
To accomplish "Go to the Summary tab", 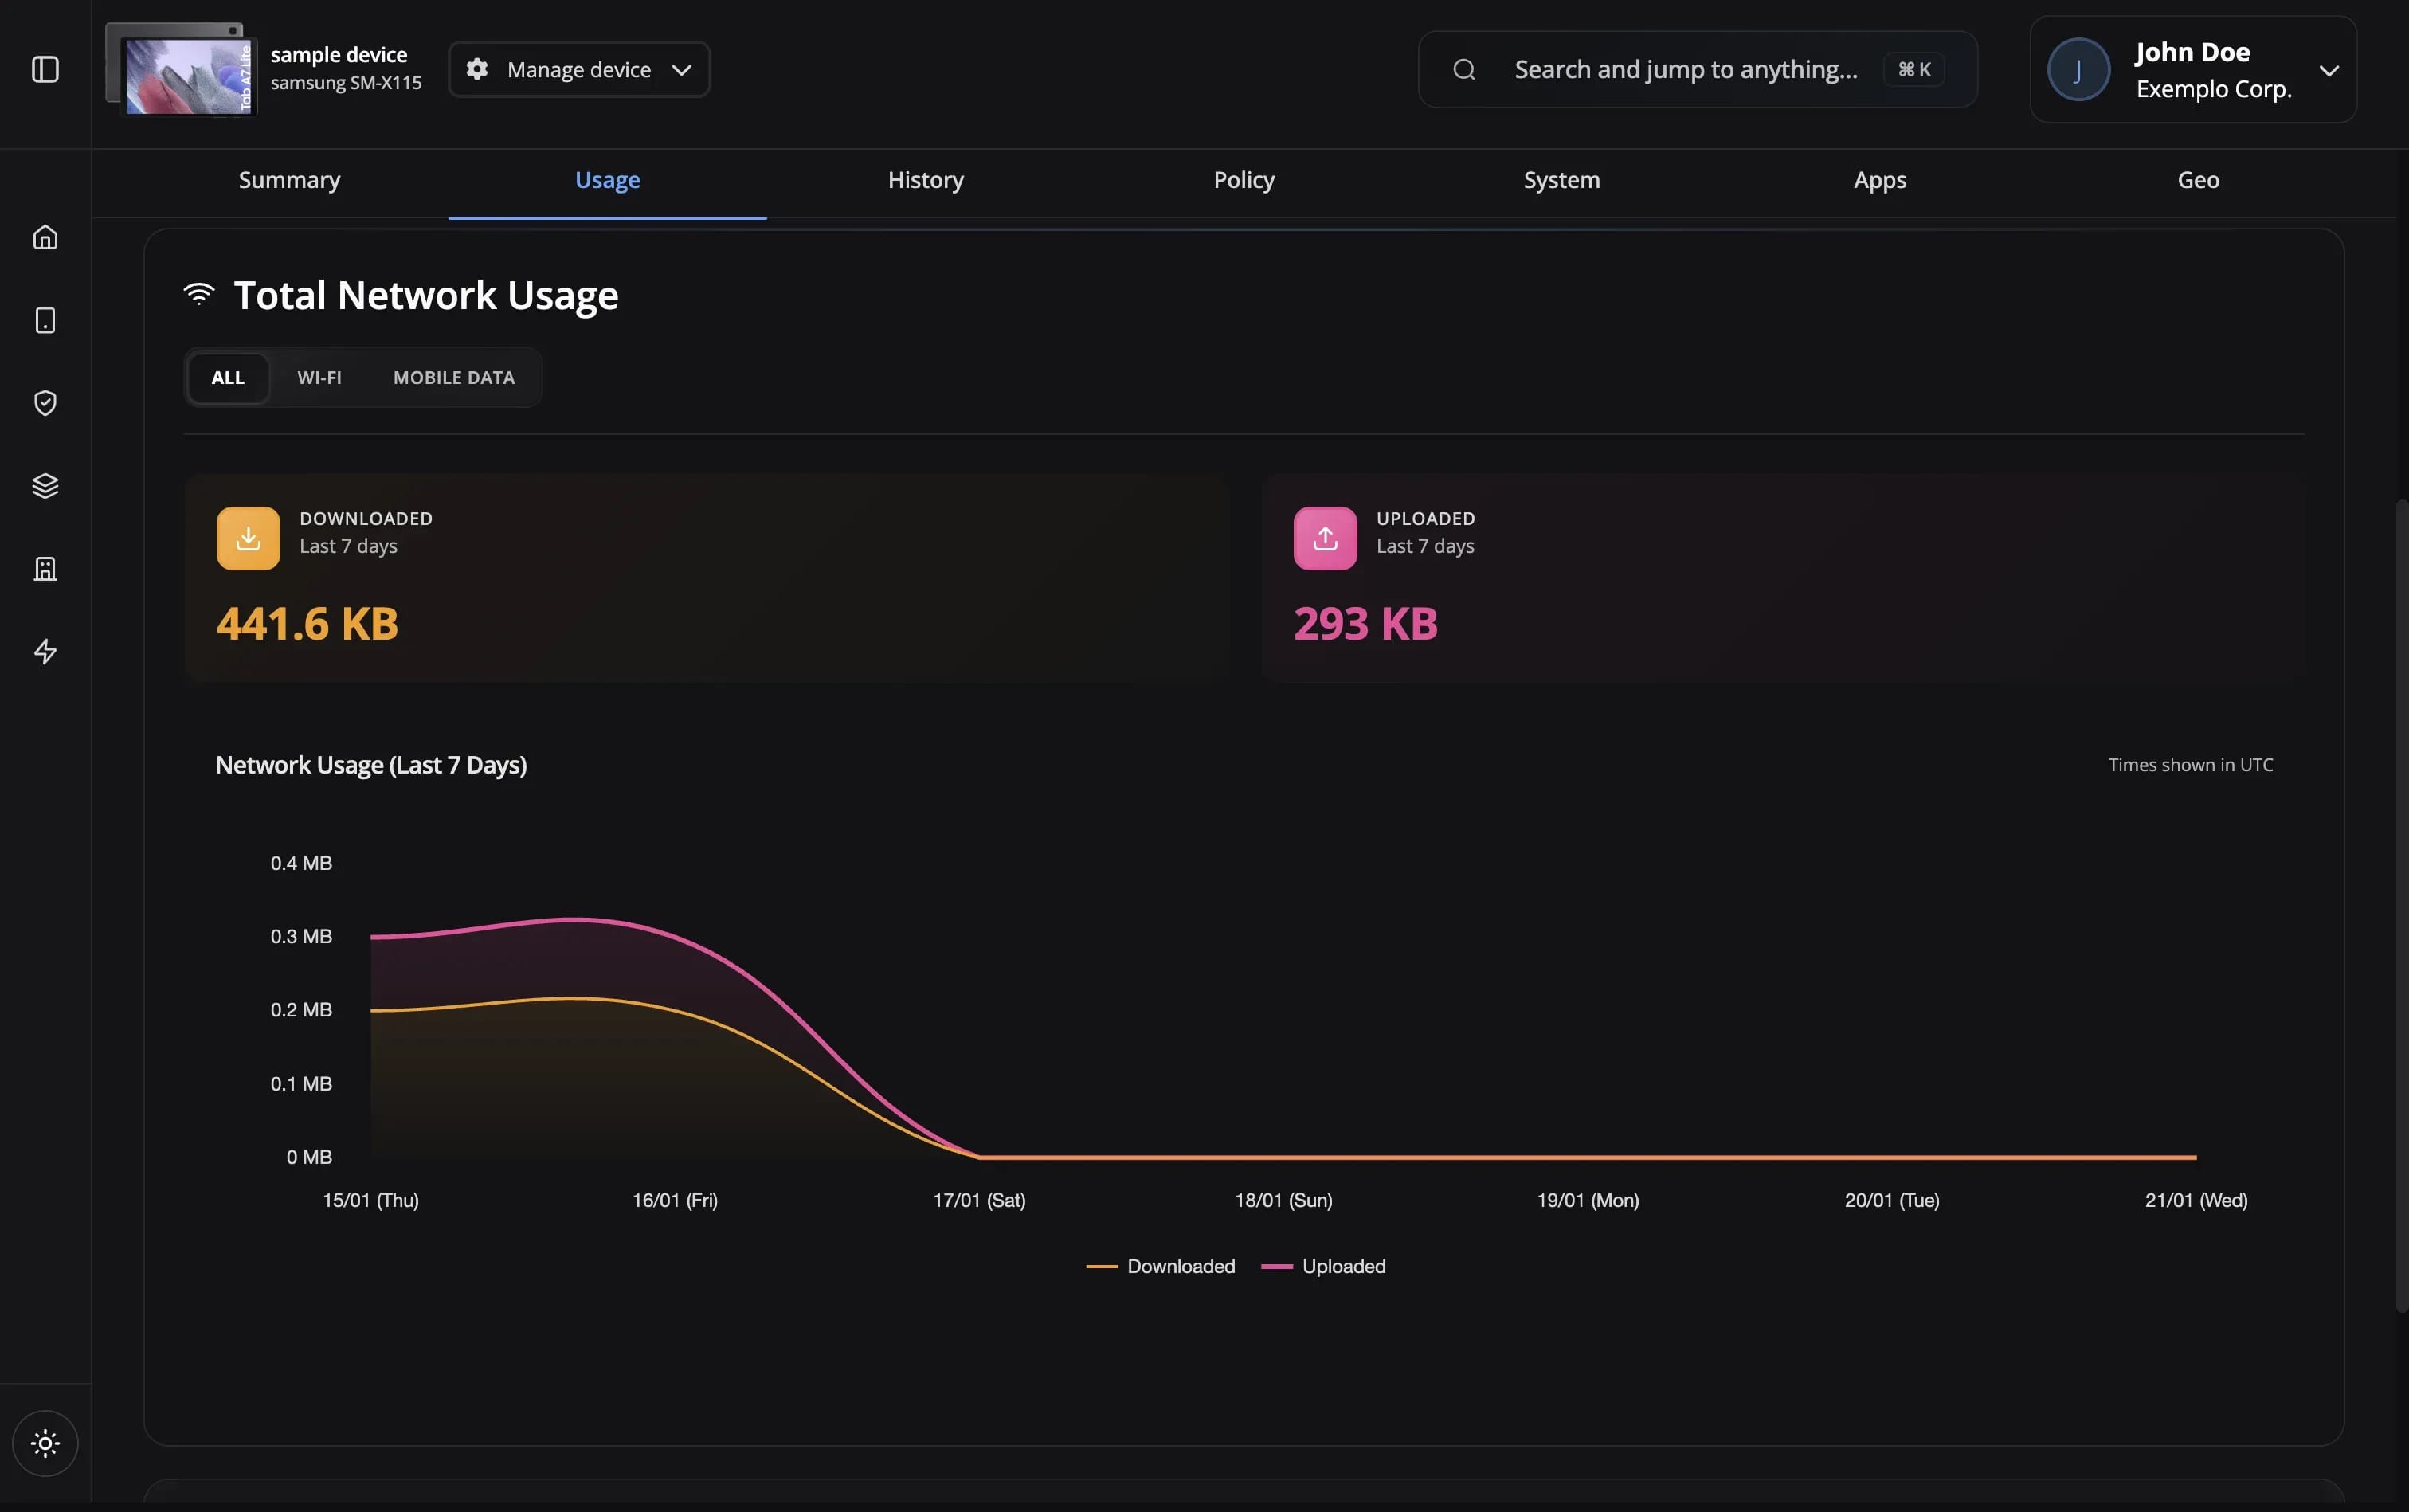I will 288,180.
